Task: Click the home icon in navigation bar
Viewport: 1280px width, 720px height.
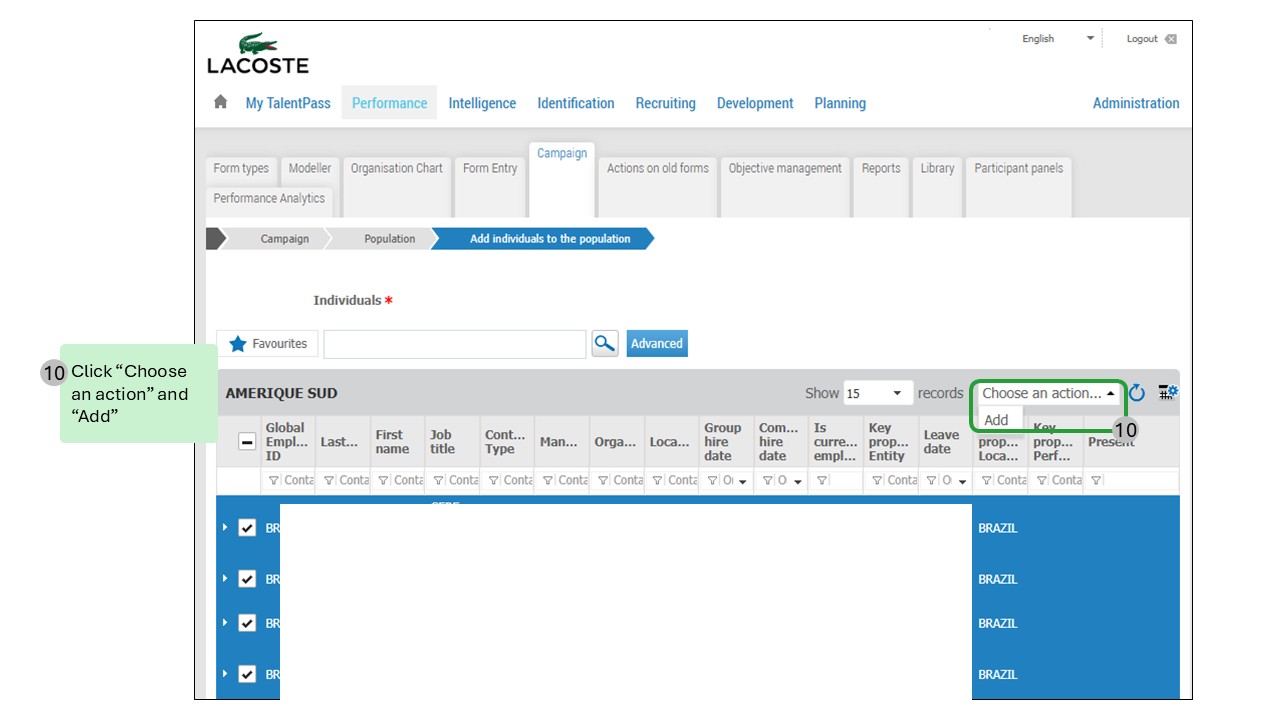Action: coord(221,102)
